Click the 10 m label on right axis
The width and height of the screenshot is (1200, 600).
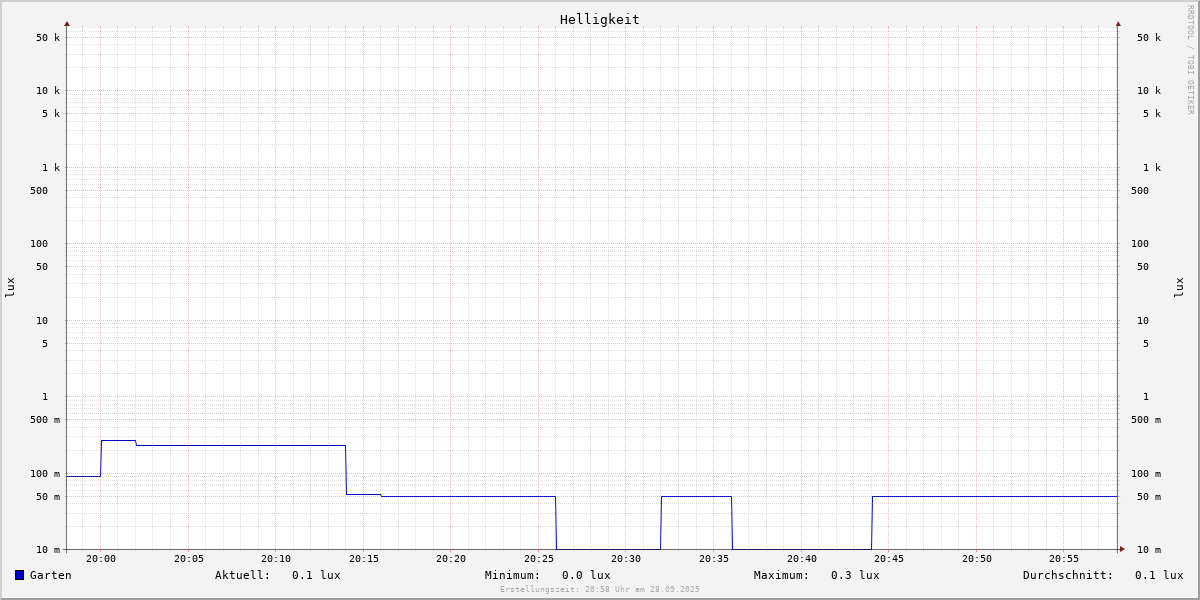point(1149,550)
